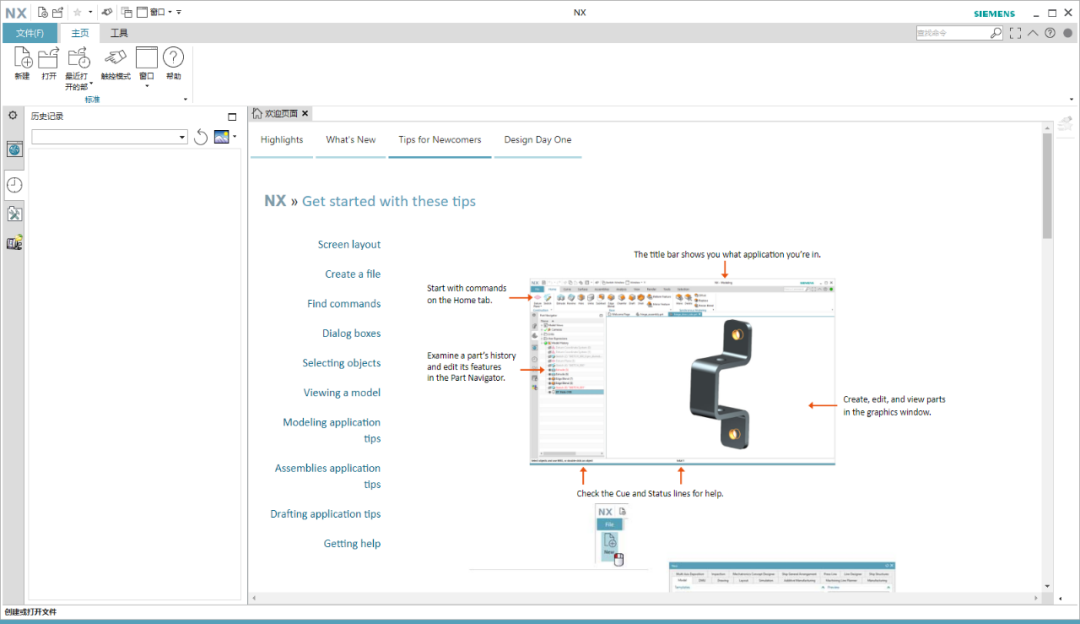Click the command finder search field
The width and height of the screenshot is (1080, 624).
pyautogui.click(x=953, y=33)
